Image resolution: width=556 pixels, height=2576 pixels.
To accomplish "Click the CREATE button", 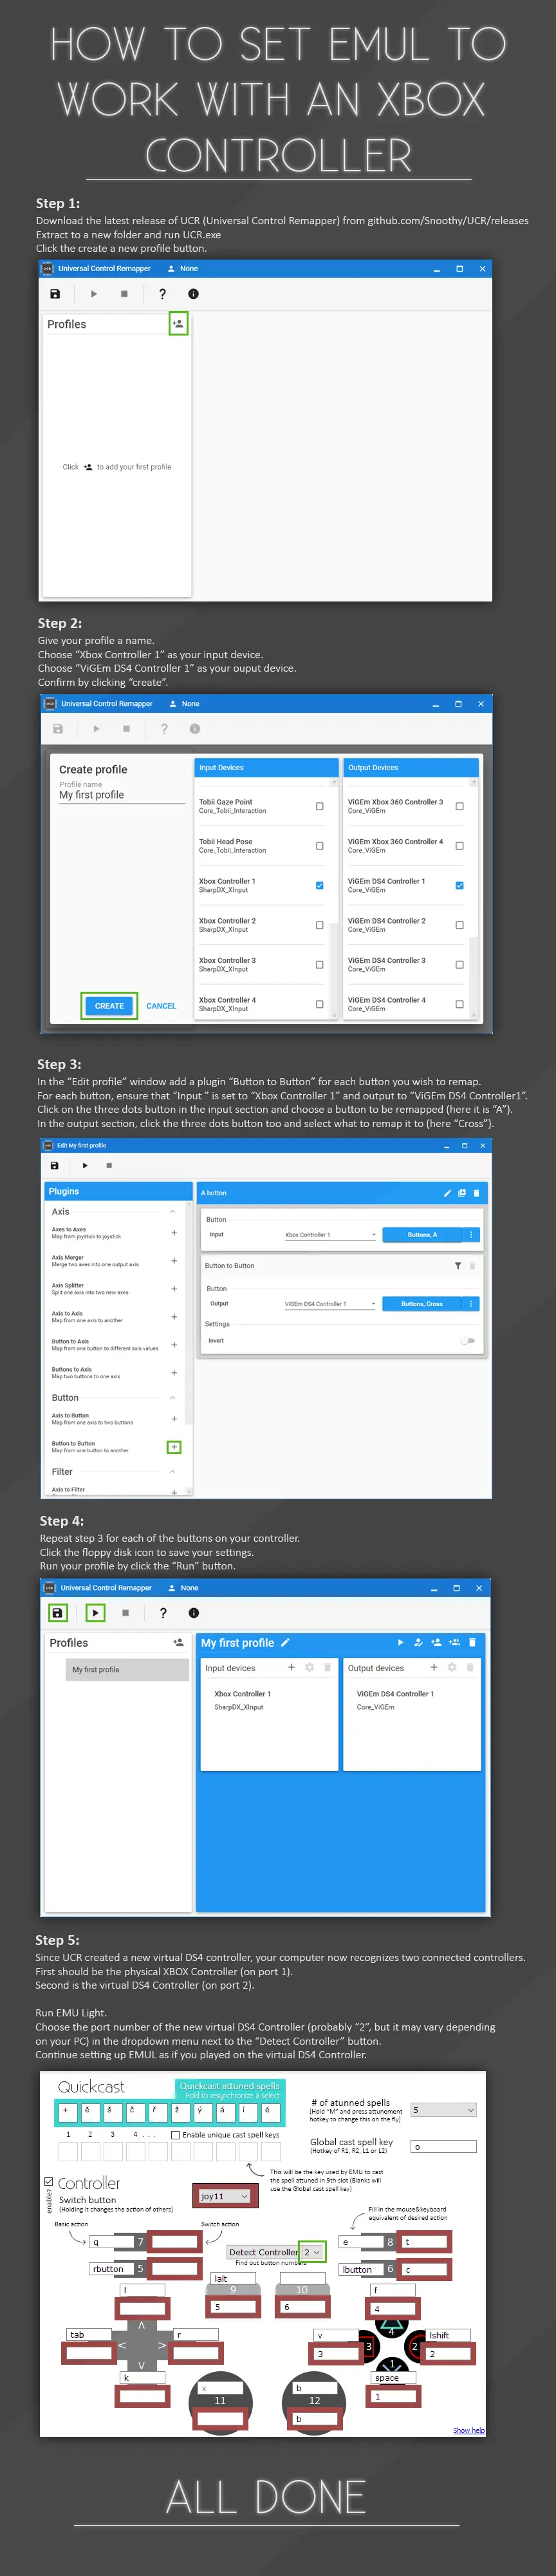I will 109,1006.
